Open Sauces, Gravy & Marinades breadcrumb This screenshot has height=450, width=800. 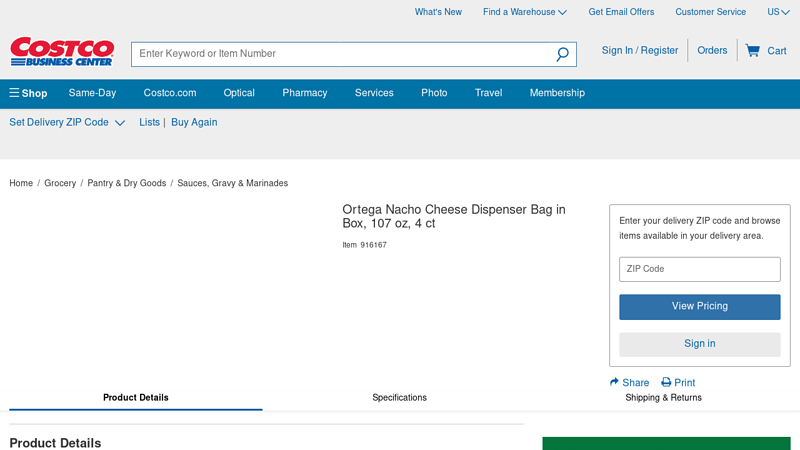[233, 183]
